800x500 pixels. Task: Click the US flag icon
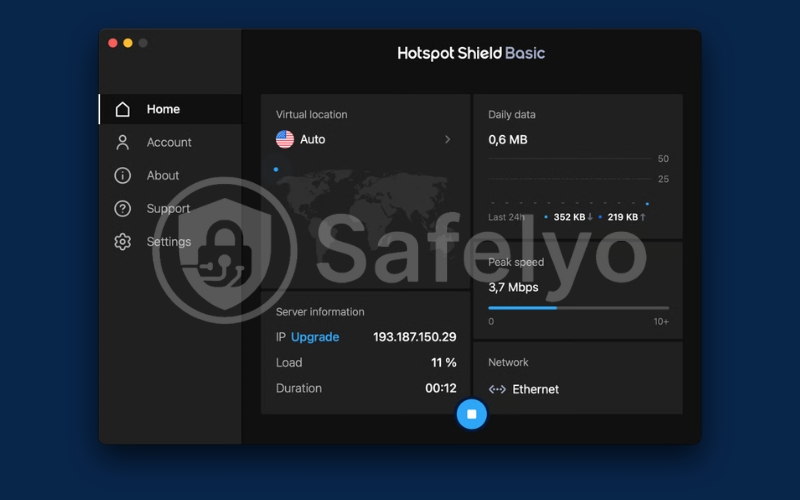pos(285,139)
